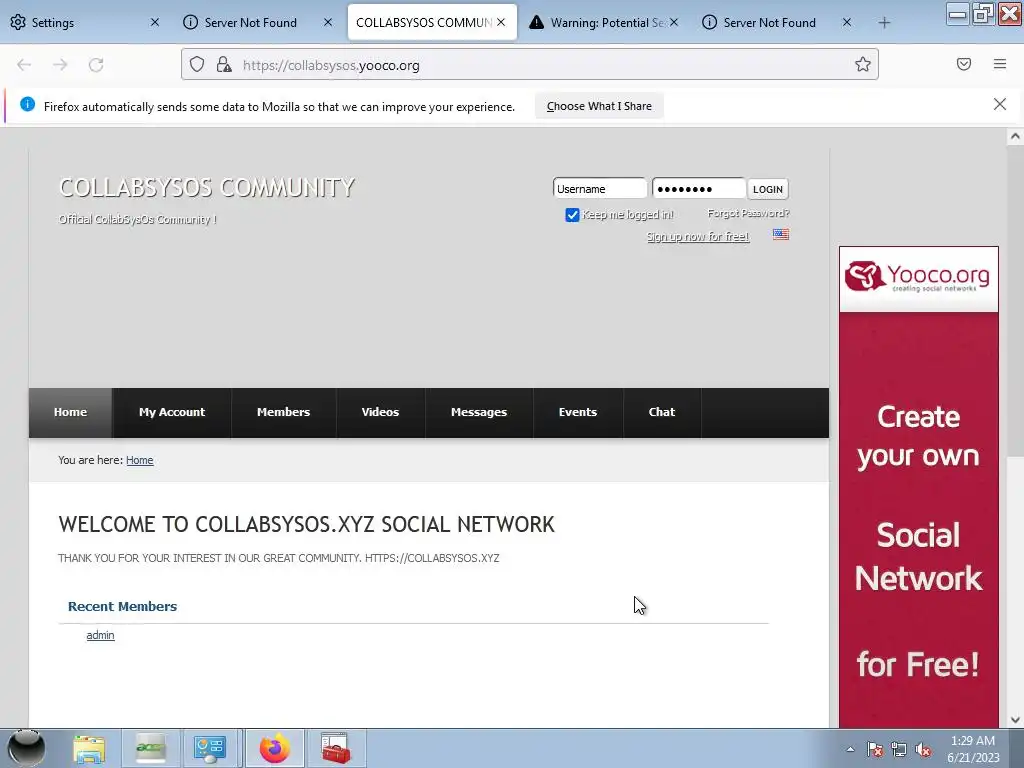Viewport: 1024px width, 768px height.
Task: Click the Recent Members heading
Action: [123, 606]
